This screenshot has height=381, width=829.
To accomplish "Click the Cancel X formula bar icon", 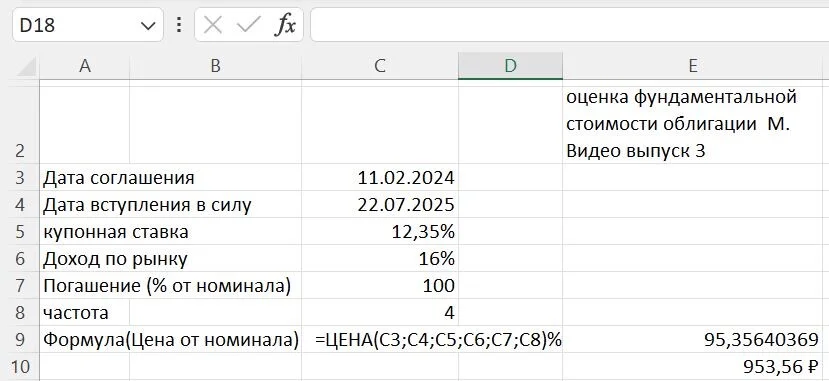I will click(213, 25).
